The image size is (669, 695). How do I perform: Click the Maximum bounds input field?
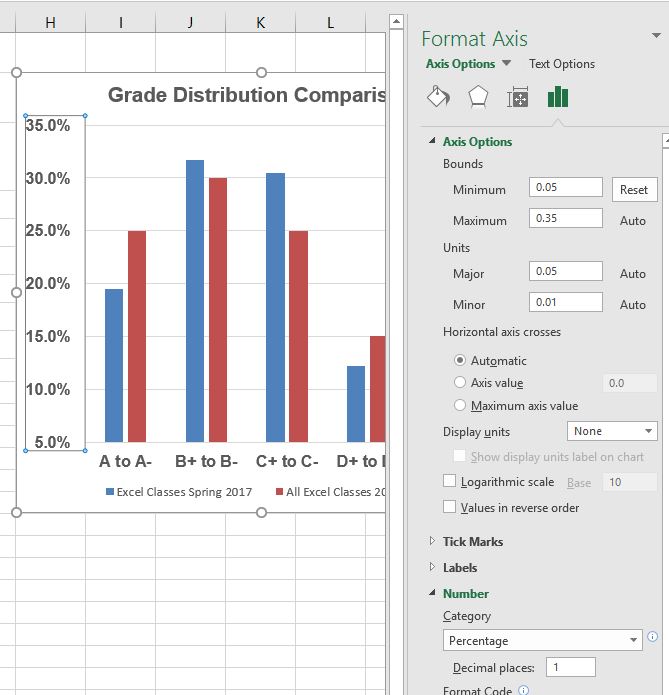[x=566, y=218]
